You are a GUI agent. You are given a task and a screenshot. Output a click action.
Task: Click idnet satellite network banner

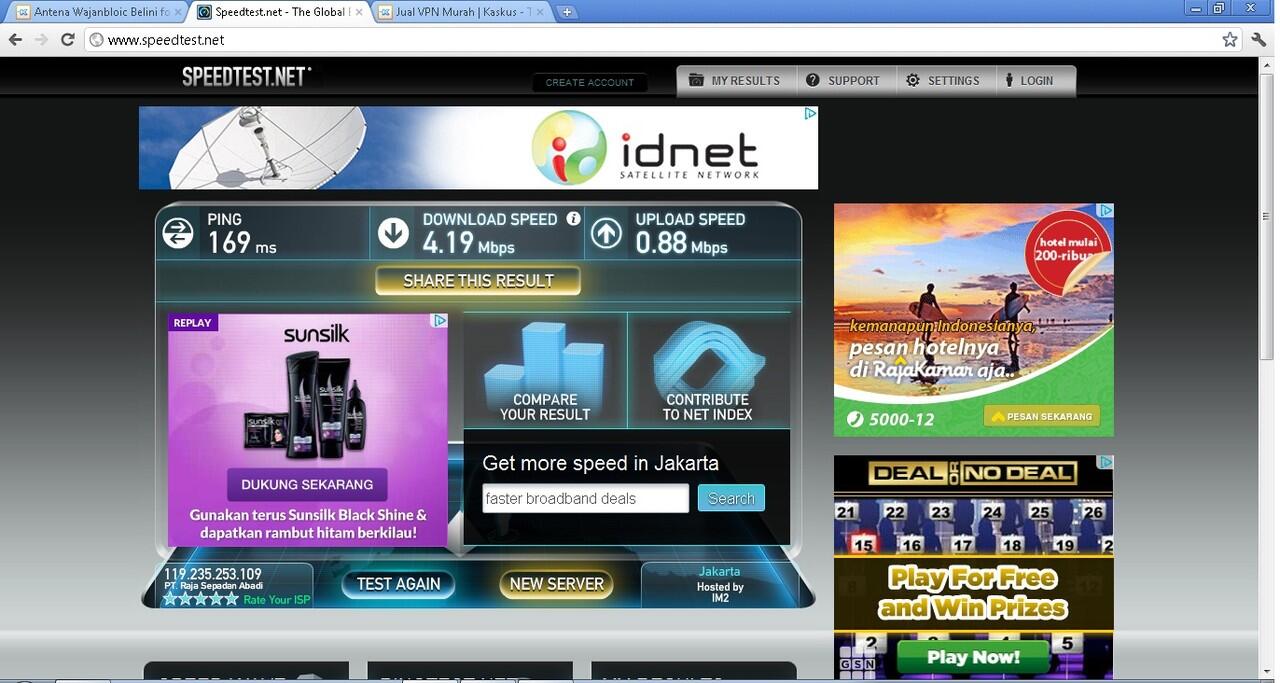[478, 148]
